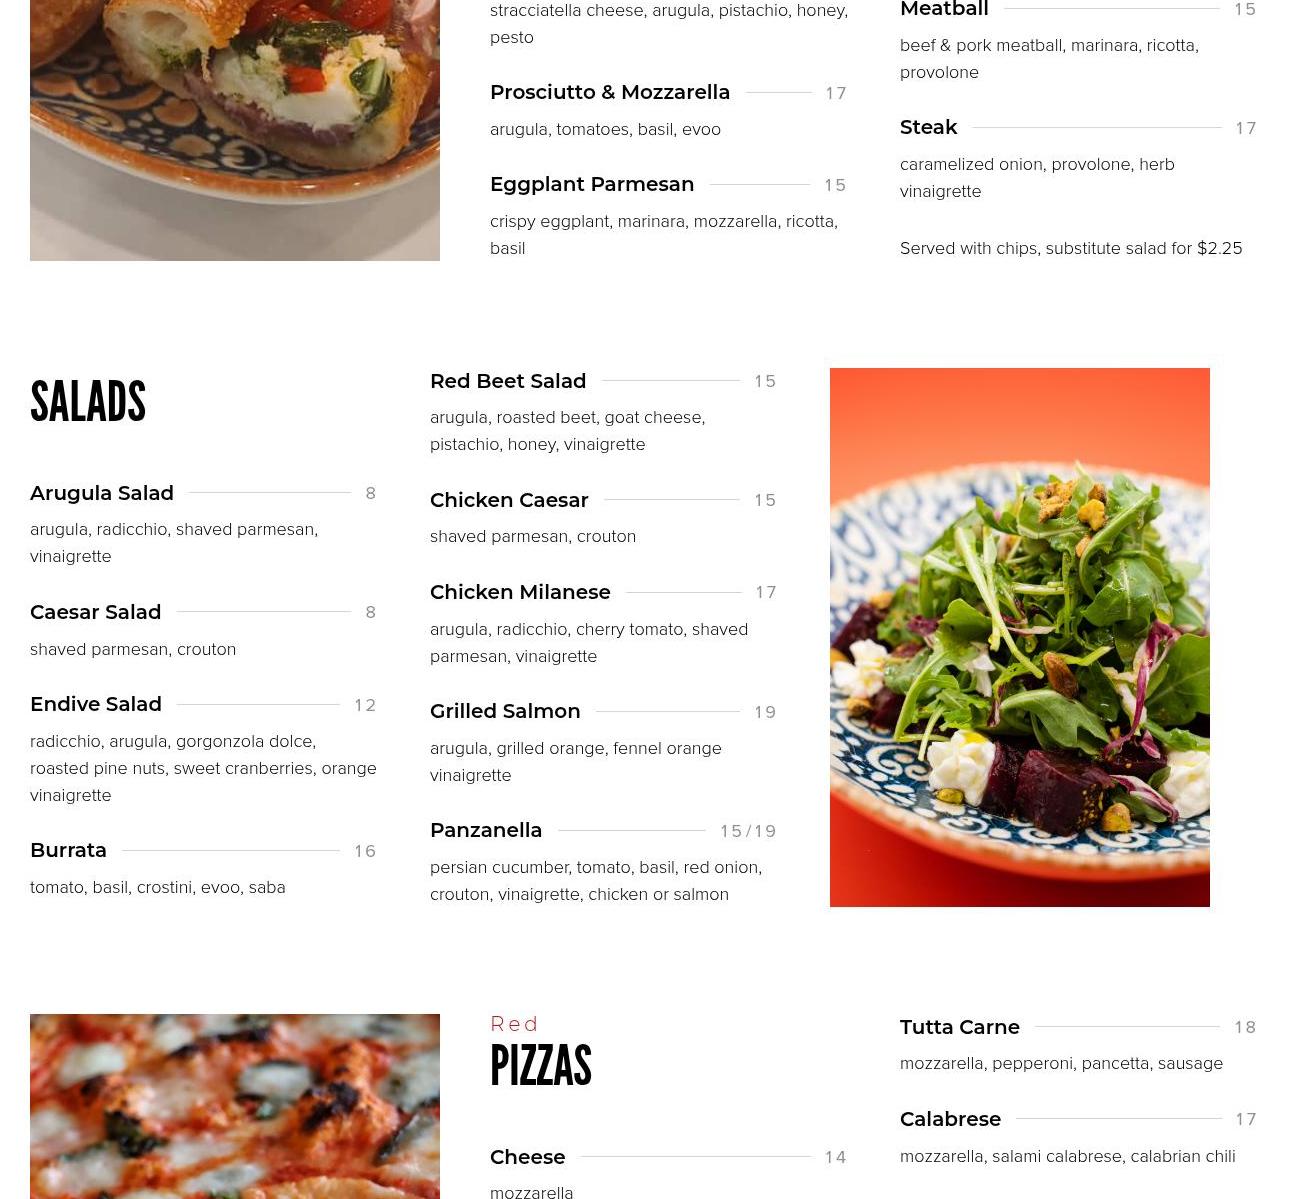Select the Eggplant Parmesan item title
Viewport: 1290px width, 1199px height.
pyautogui.click(x=592, y=184)
